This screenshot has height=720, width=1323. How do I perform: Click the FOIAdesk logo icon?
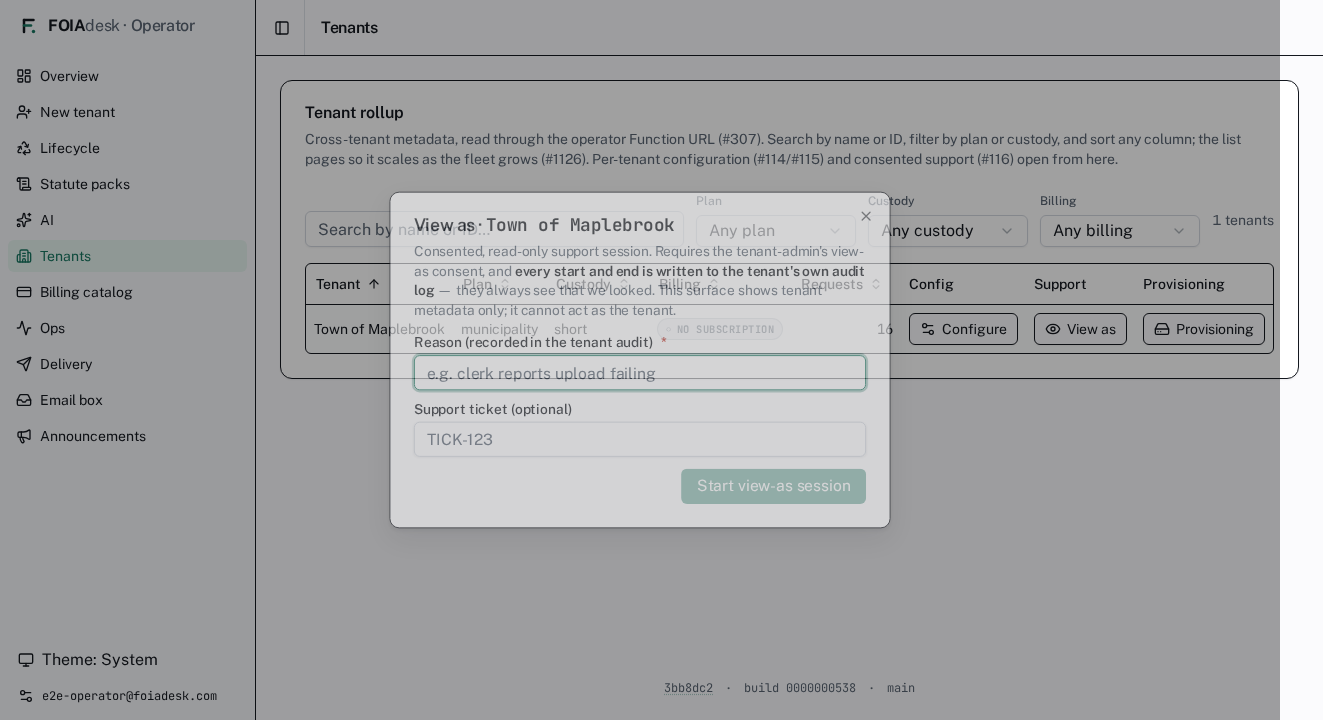tap(29, 26)
